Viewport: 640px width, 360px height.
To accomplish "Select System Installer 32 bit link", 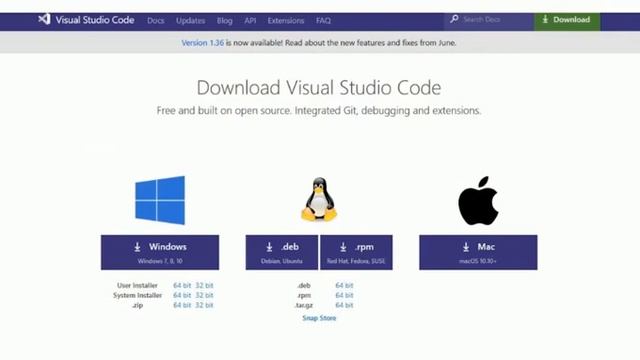I will tap(204, 295).
